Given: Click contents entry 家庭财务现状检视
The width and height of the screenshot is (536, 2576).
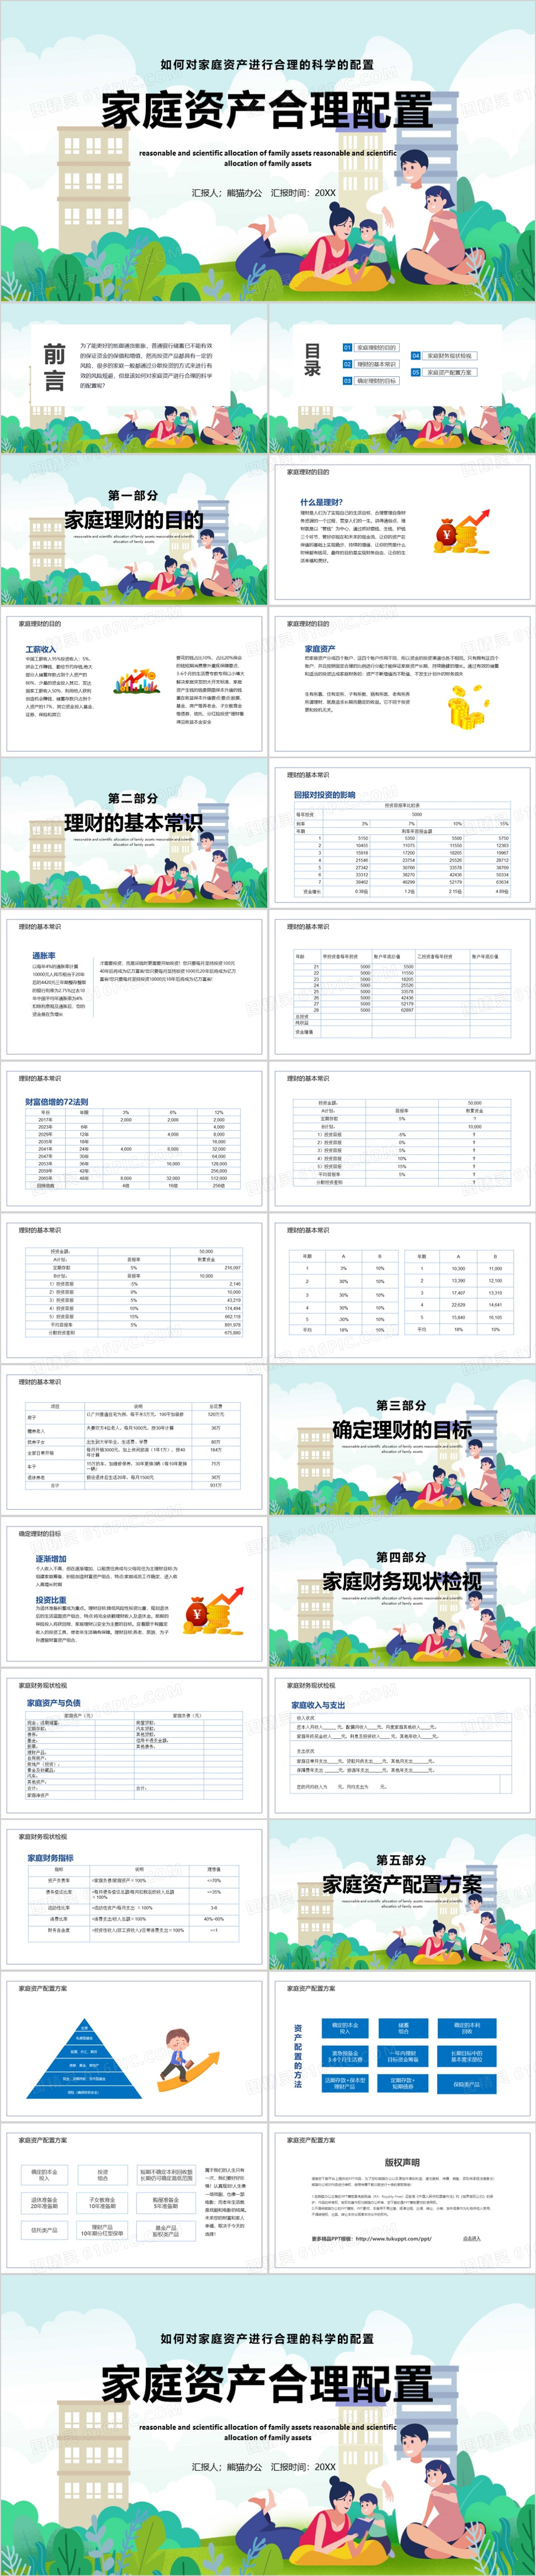Looking at the screenshot, I should pos(449,356).
